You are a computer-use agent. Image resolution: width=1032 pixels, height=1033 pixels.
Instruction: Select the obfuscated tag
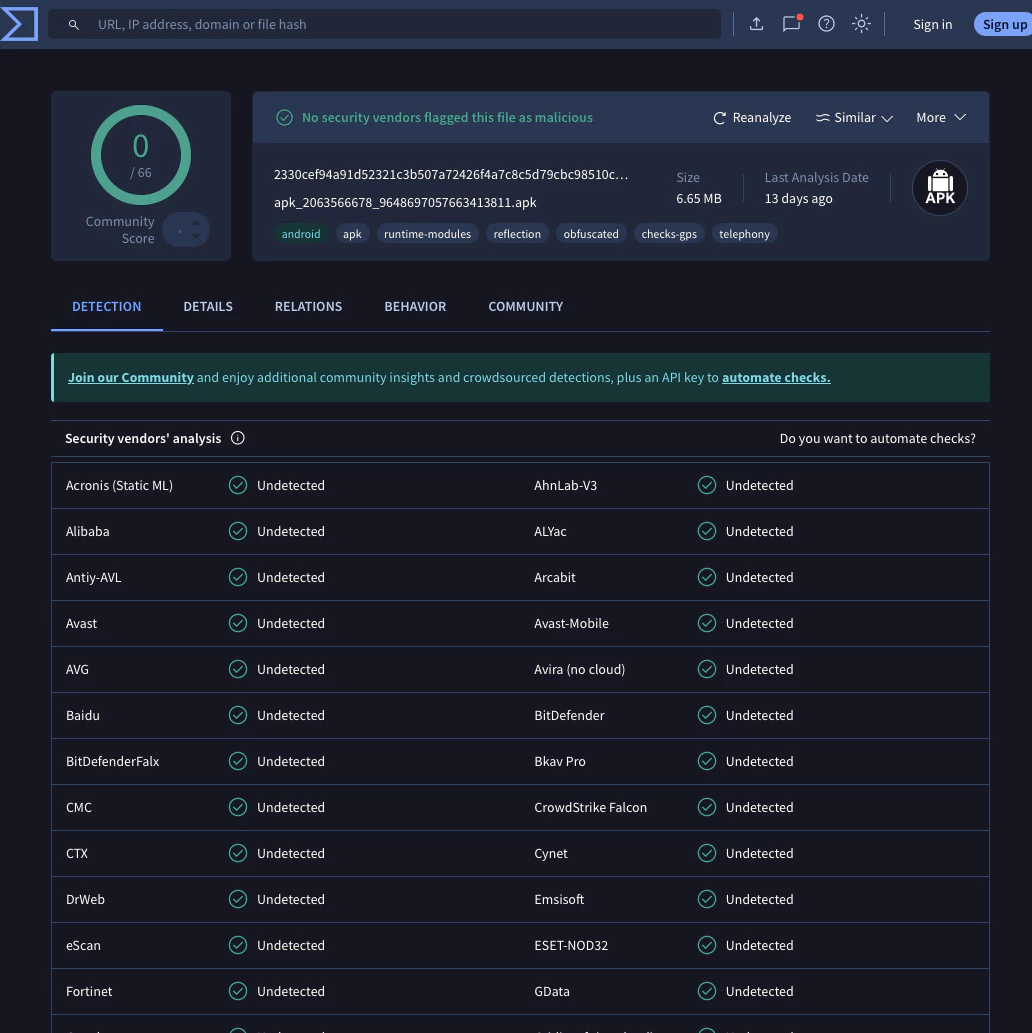point(591,234)
